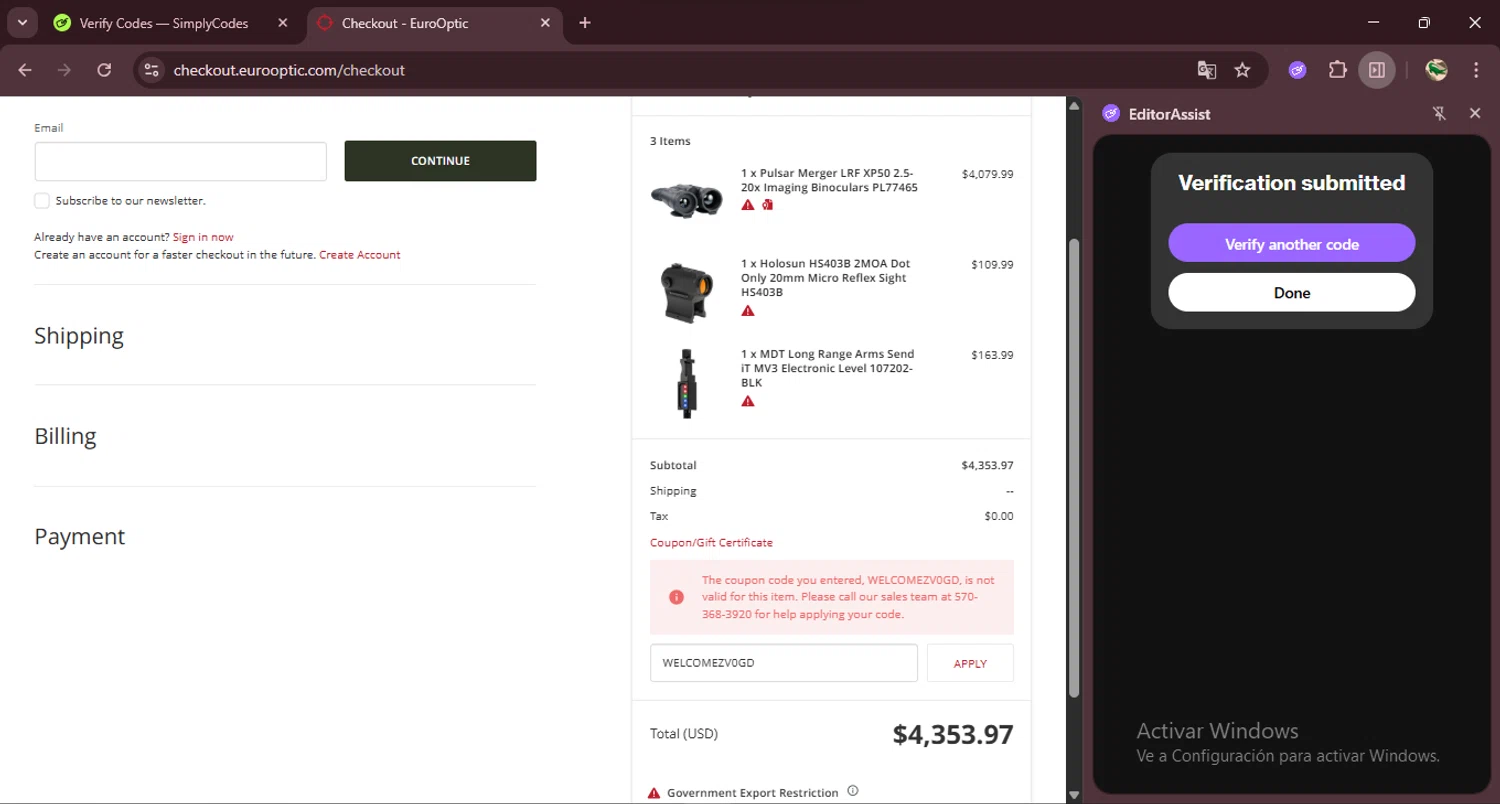1500x804 pixels.
Task: Check the Subscribe to our newsletter box
Action: tap(42, 201)
